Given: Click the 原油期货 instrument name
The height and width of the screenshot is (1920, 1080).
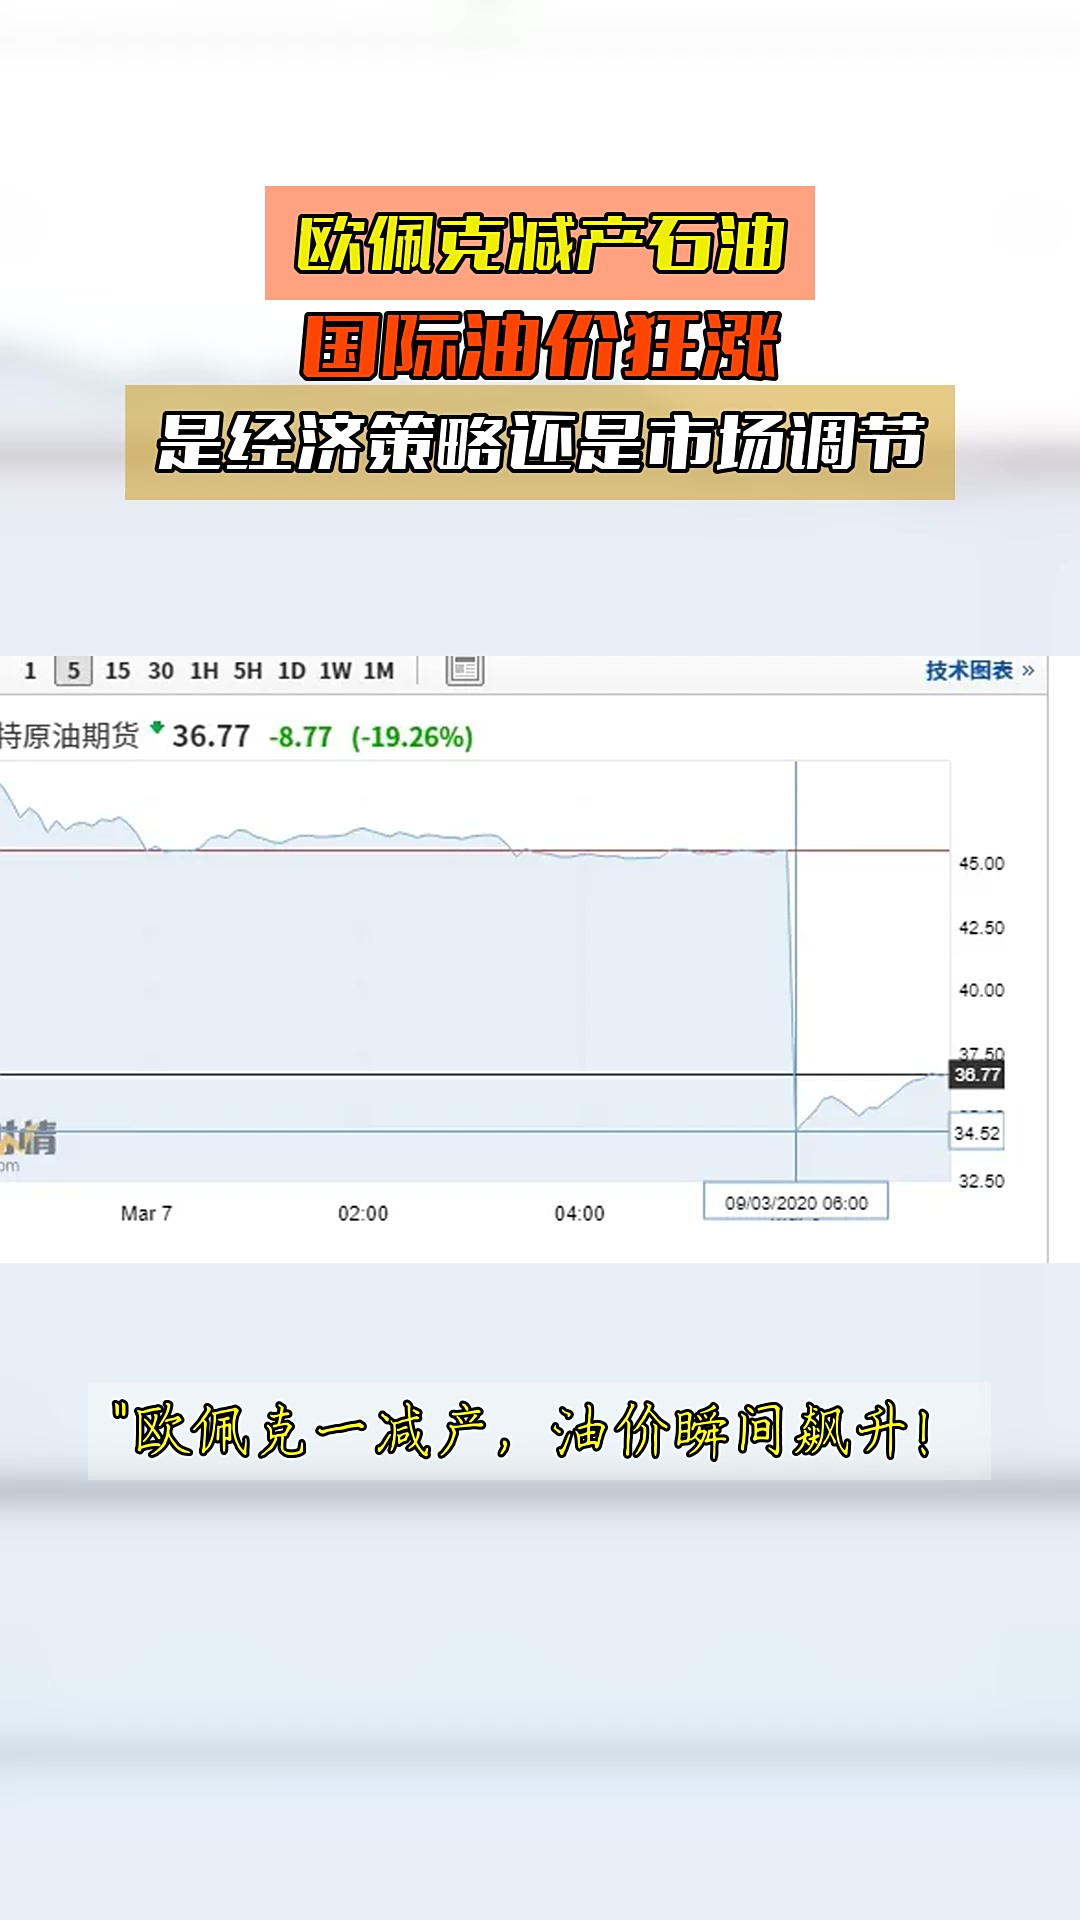Looking at the screenshot, I should pyautogui.click(x=69, y=737).
